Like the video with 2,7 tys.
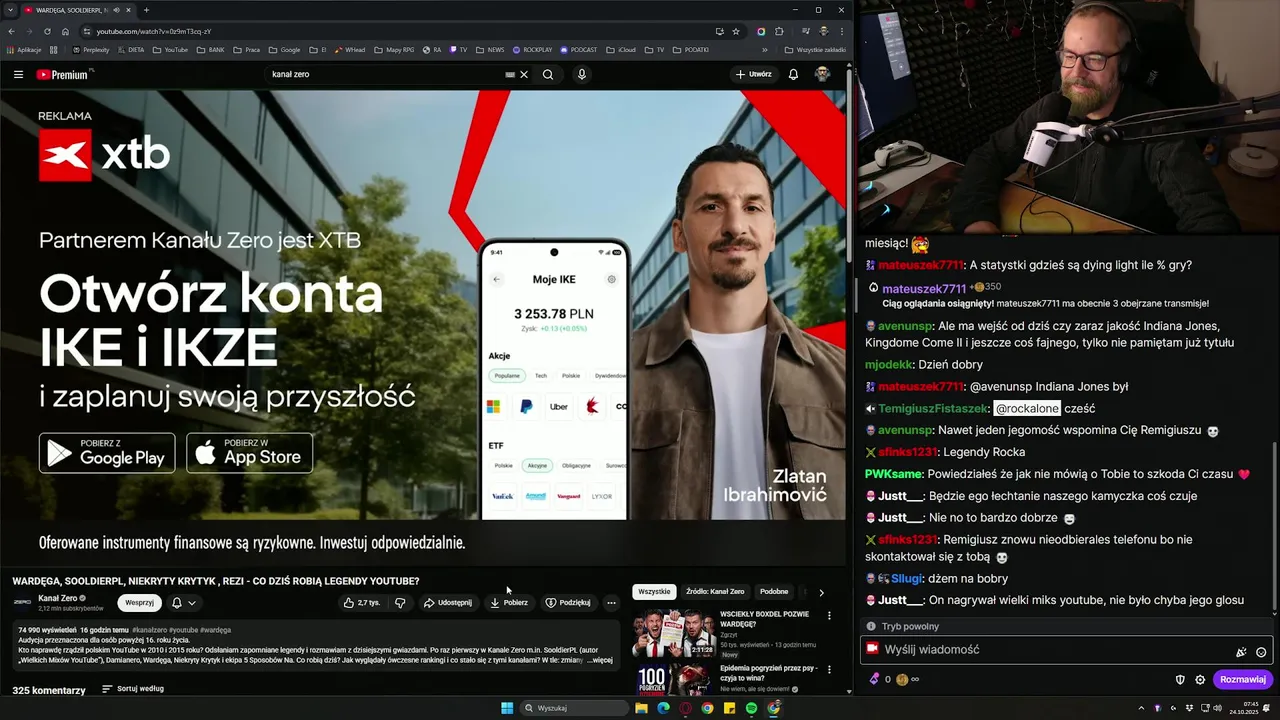This screenshot has width=1280, height=720. [362, 603]
